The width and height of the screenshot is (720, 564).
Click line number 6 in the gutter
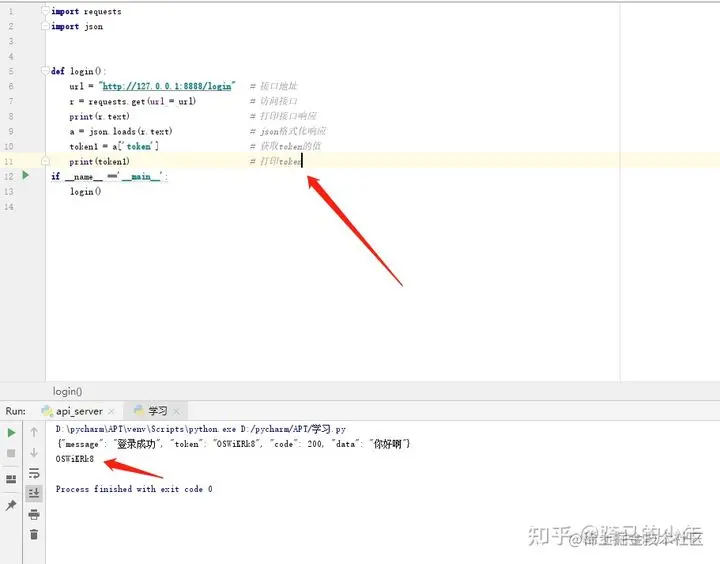[x=11, y=86]
